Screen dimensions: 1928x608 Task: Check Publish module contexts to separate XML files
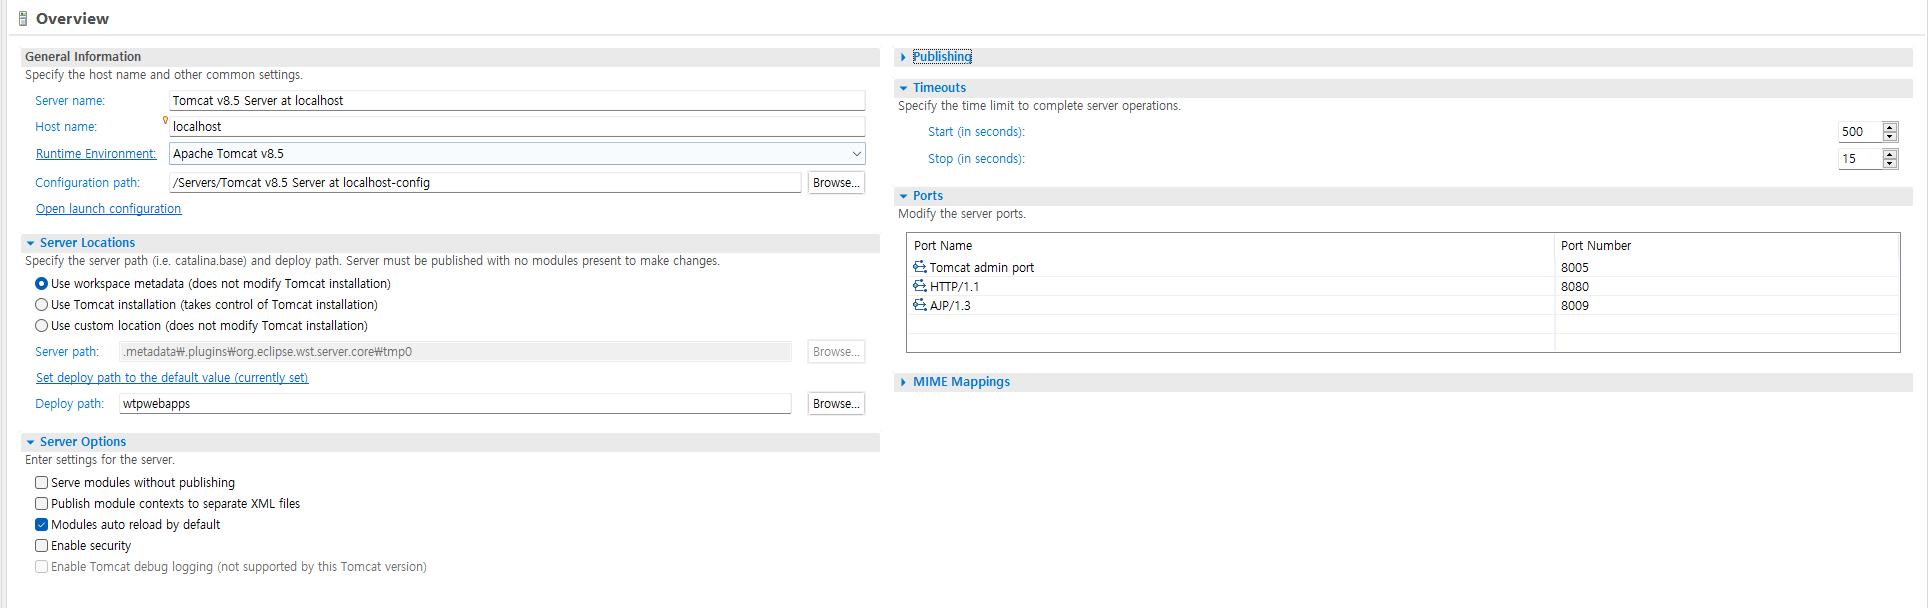click(x=42, y=504)
